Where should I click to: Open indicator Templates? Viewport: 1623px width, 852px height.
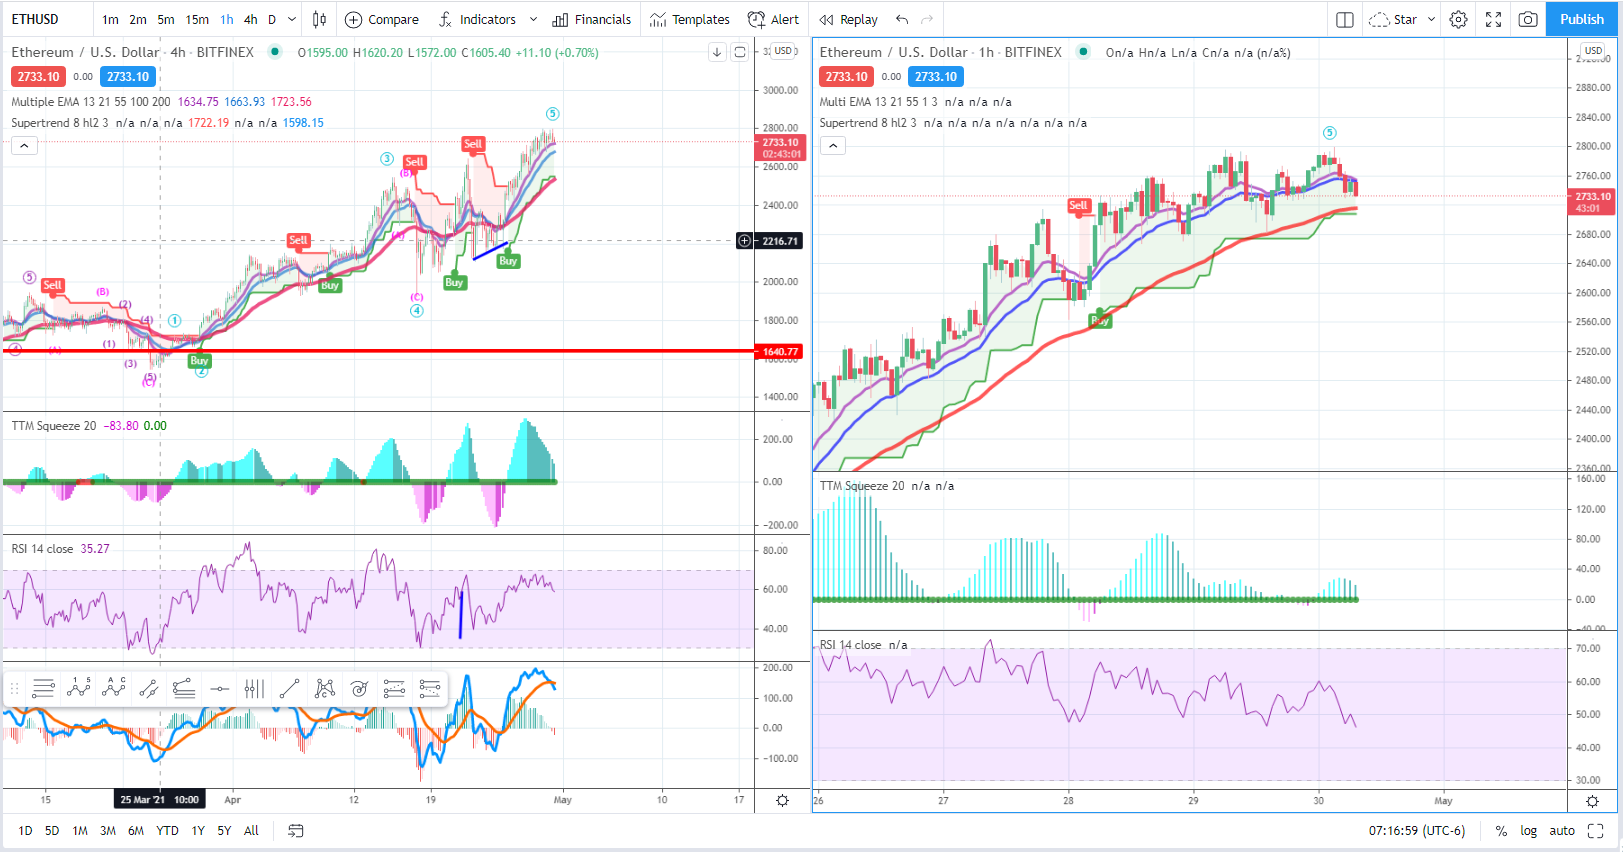coord(690,19)
